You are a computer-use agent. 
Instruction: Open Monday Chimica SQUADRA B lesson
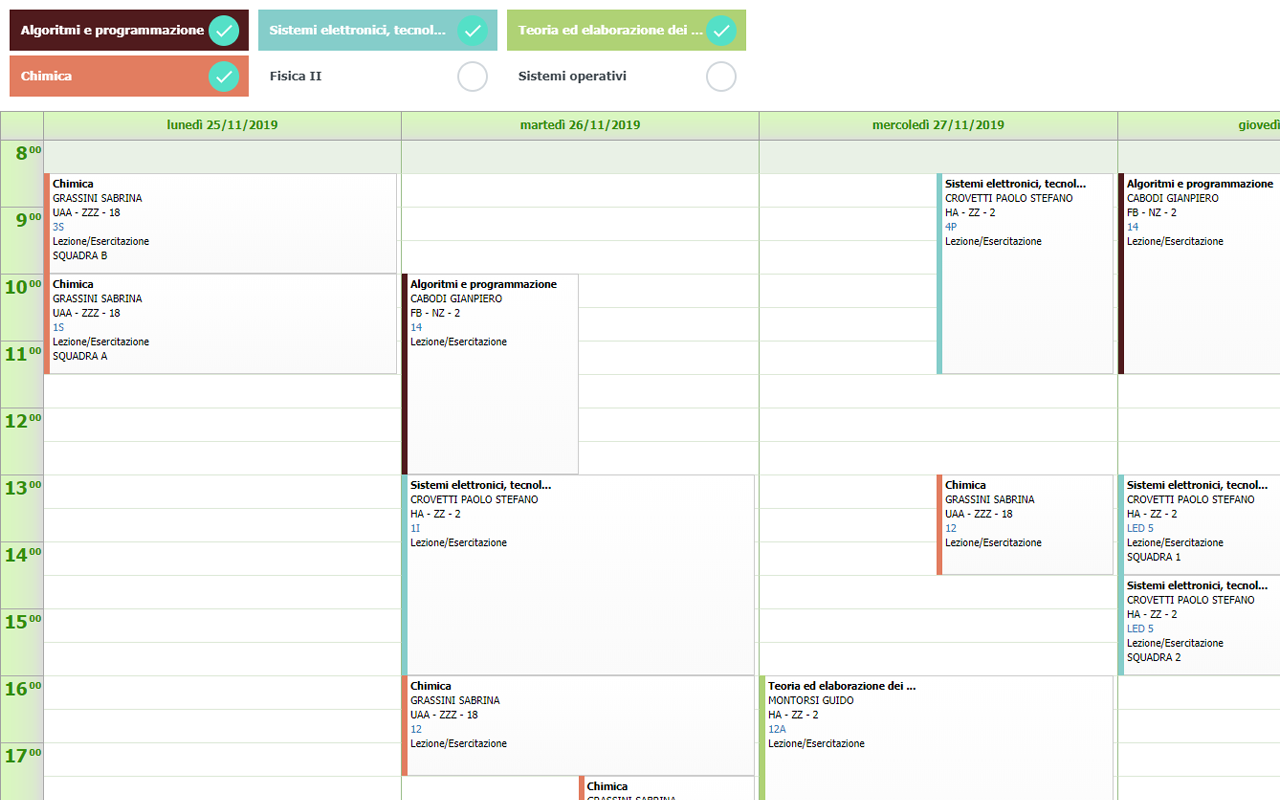tap(220, 223)
